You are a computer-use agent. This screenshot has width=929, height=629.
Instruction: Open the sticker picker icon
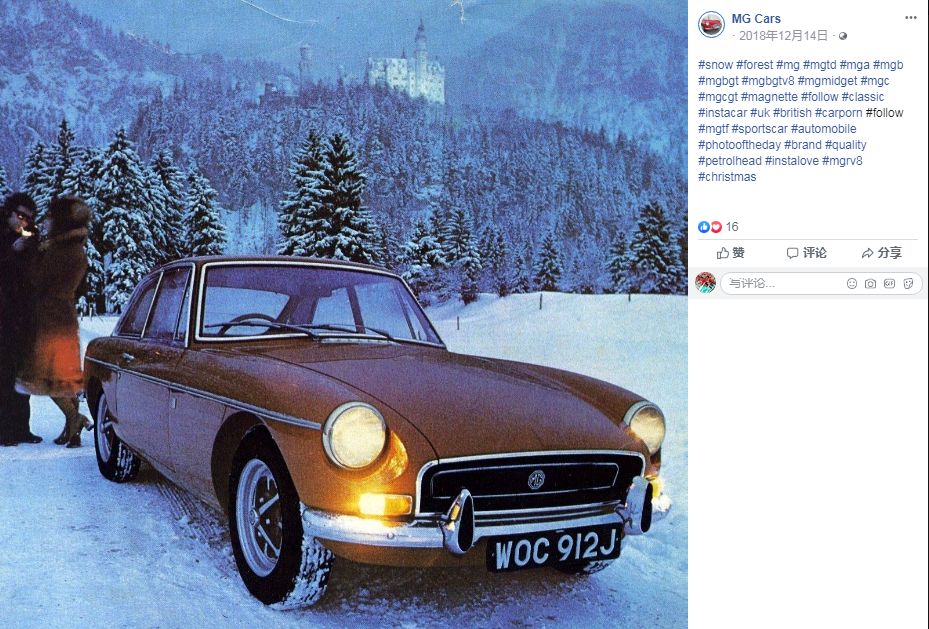(x=908, y=284)
